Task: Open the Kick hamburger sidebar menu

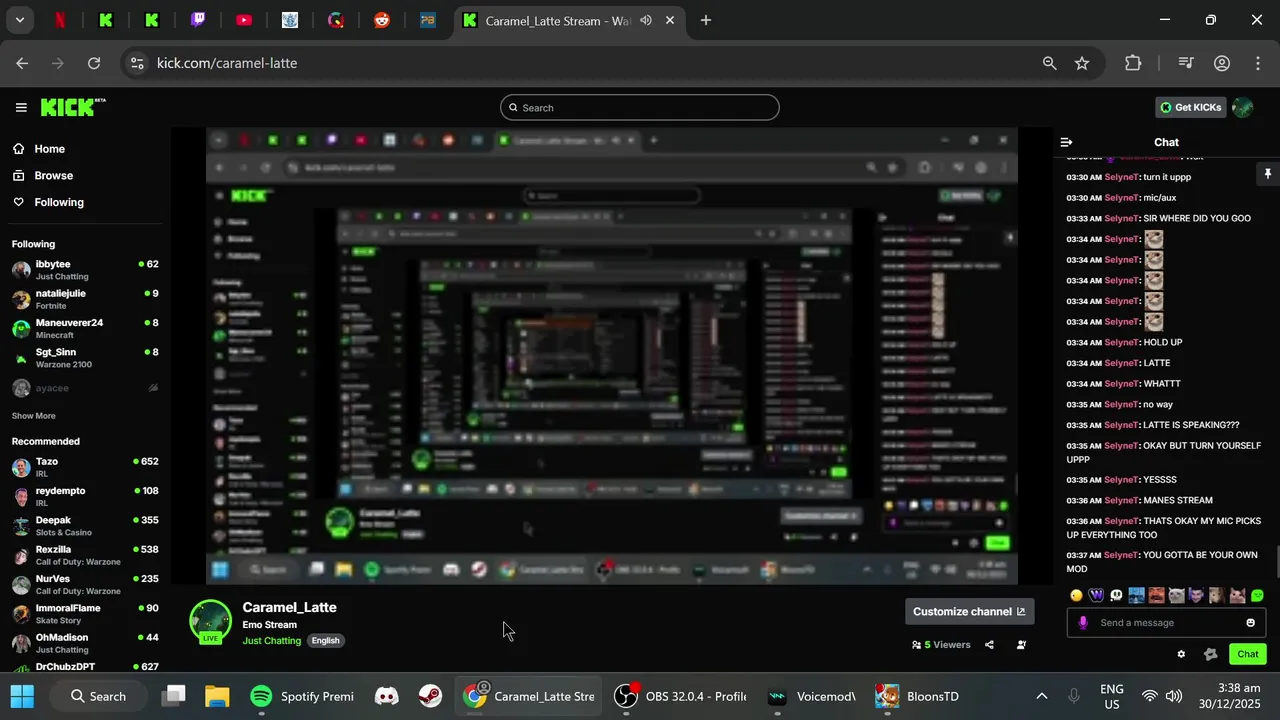Action: click(x=21, y=107)
